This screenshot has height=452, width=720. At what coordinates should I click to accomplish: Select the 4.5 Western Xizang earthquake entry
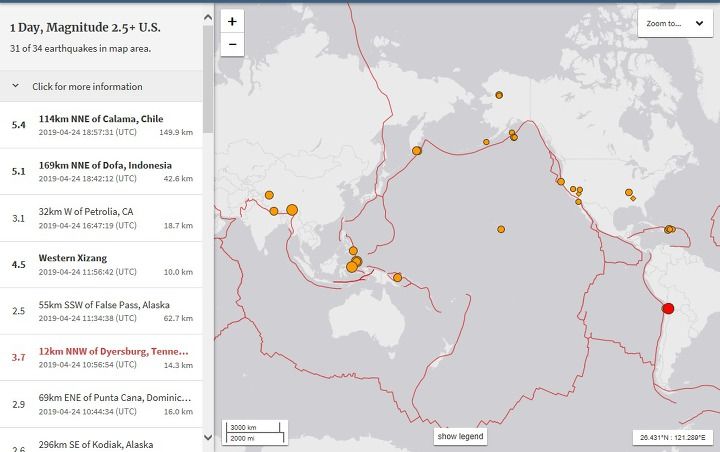101,265
